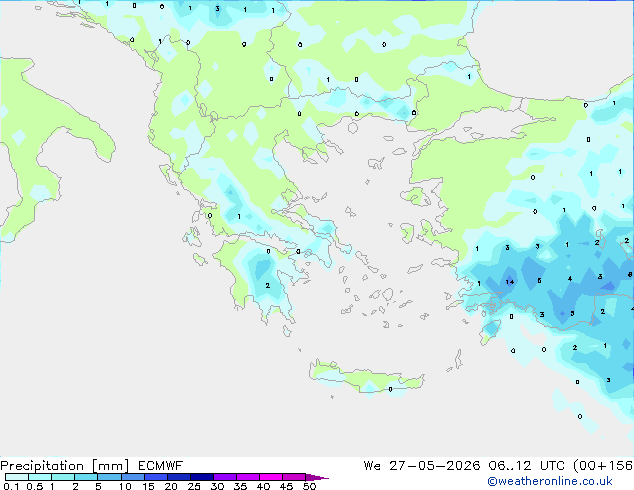Click the 40–45 mm magenta legend swatch
The image size is (634, 490).
coord(271,477)
